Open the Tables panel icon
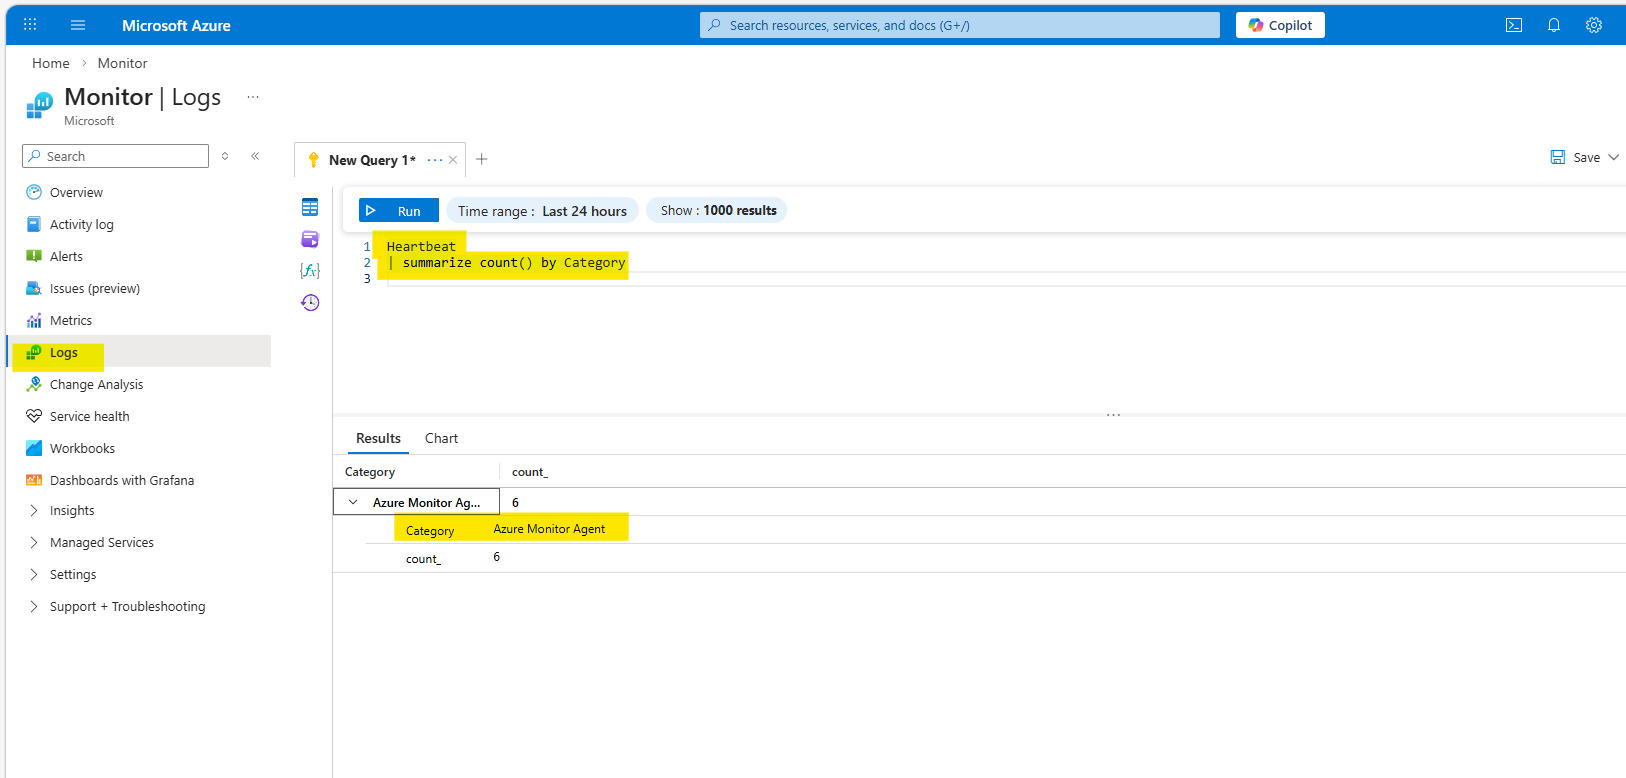This screenshot has width=1626, height=778. click(x=310, y=207)
